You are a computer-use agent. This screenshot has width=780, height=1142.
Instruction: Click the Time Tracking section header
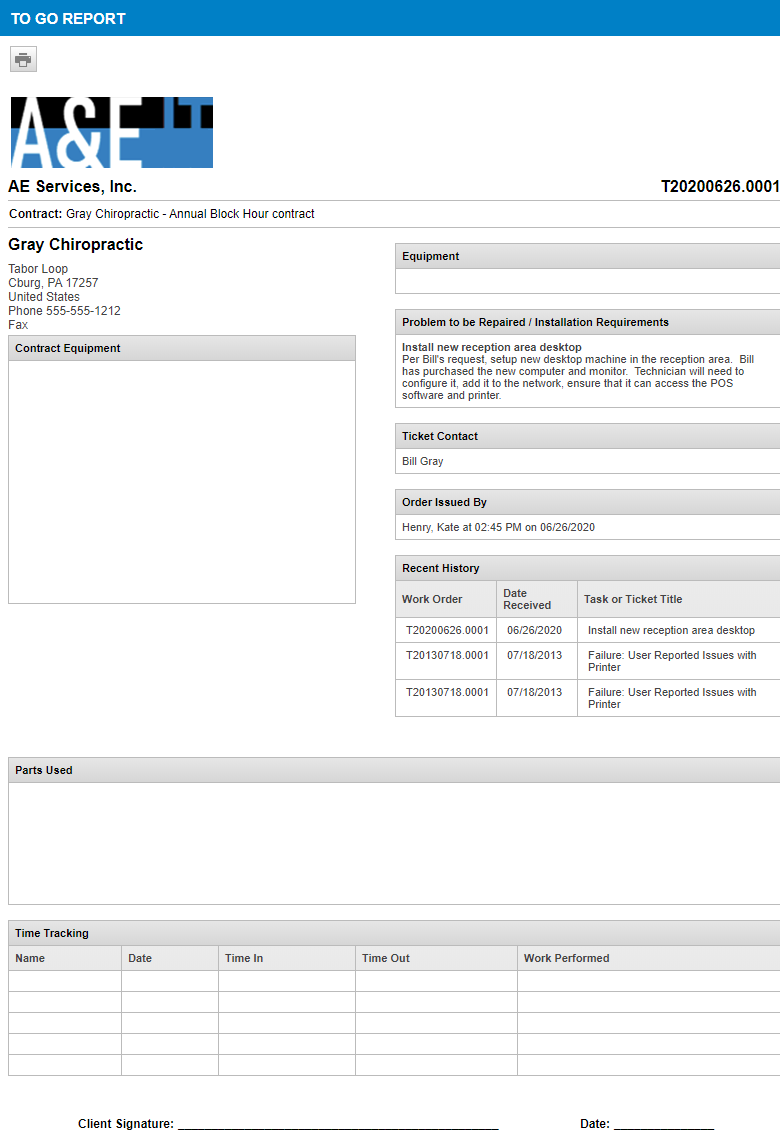394,934
